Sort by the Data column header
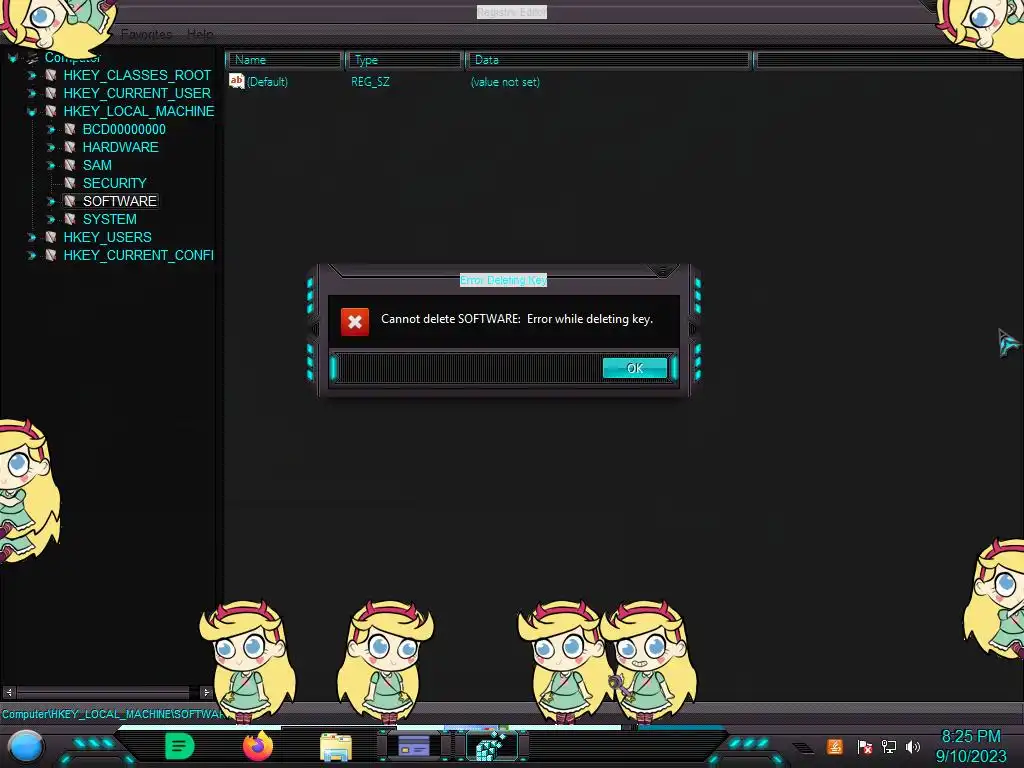1024x768 pixels. coord(608,60)
